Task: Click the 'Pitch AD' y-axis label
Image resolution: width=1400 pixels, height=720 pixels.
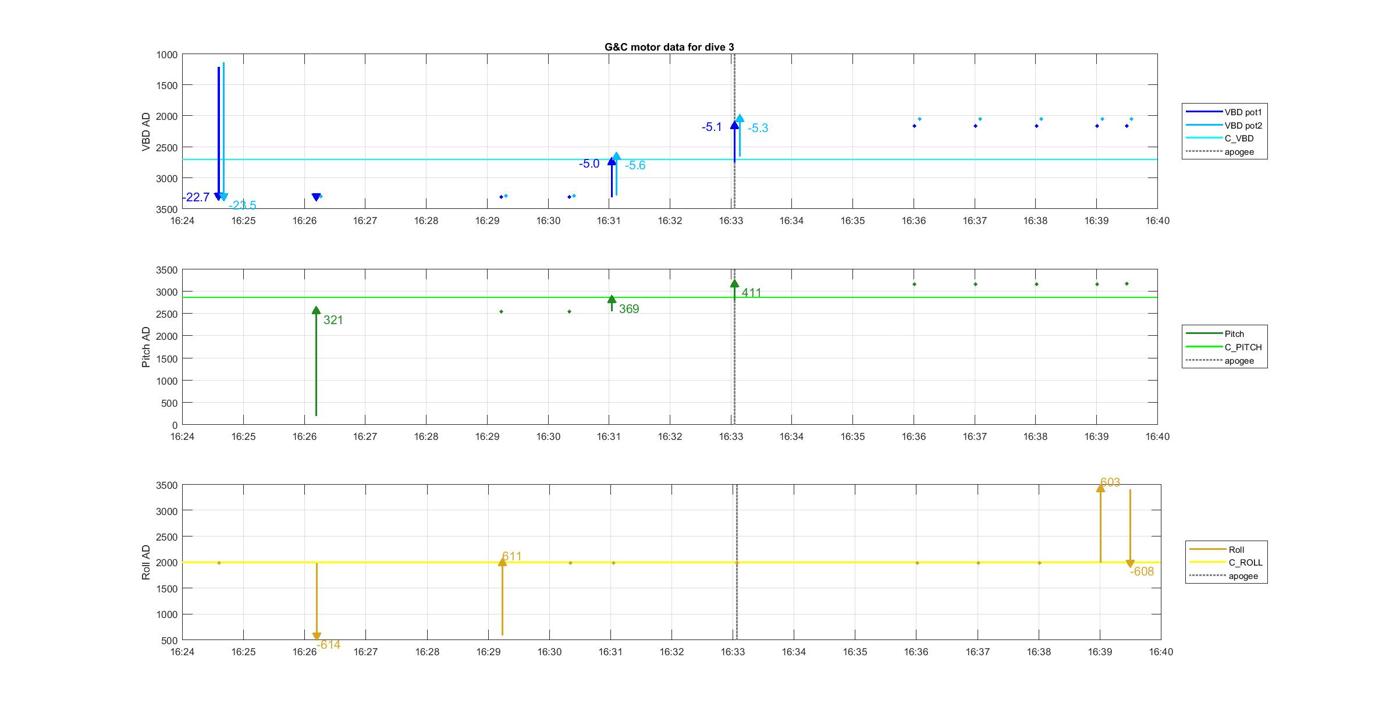Action: (x=146, y=347)
